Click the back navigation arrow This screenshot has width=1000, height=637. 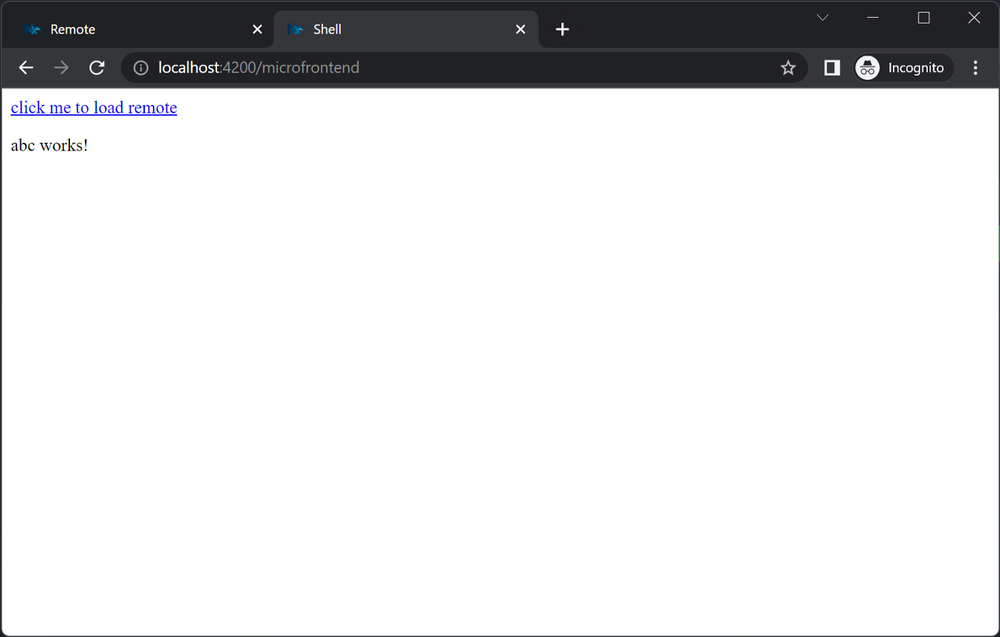26,67
